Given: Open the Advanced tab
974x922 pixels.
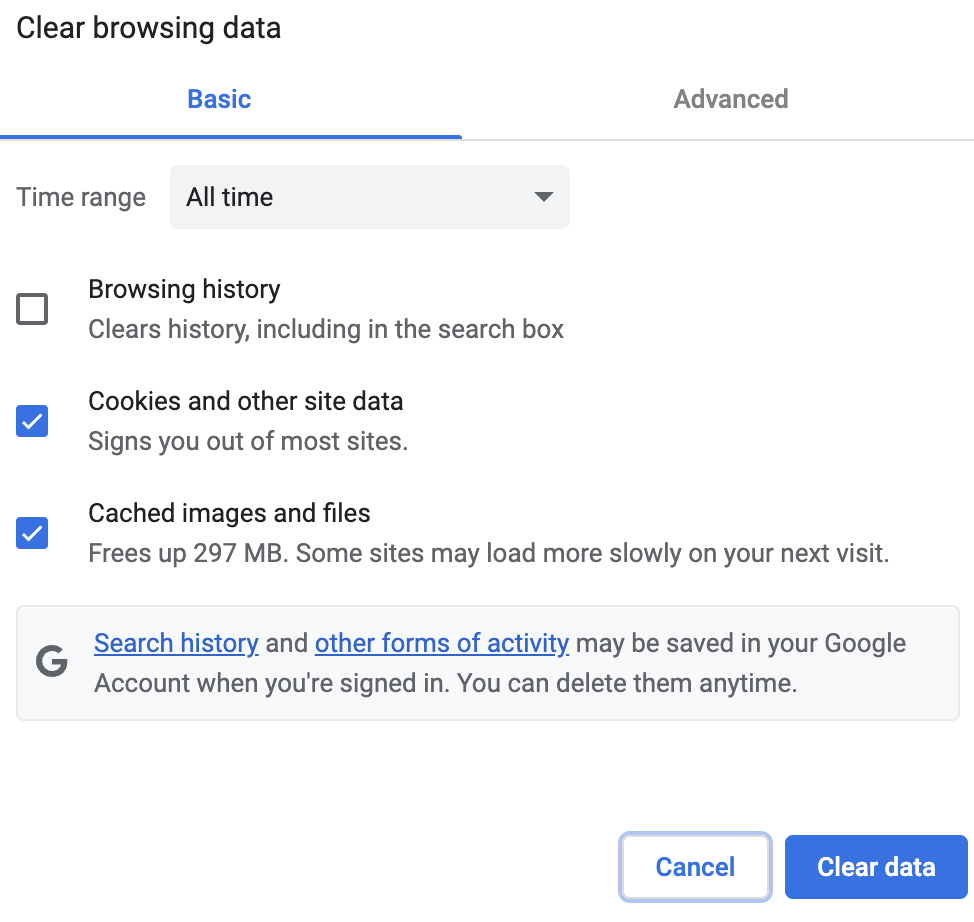Looking at the screenshot, I should (x=730, y=99).
